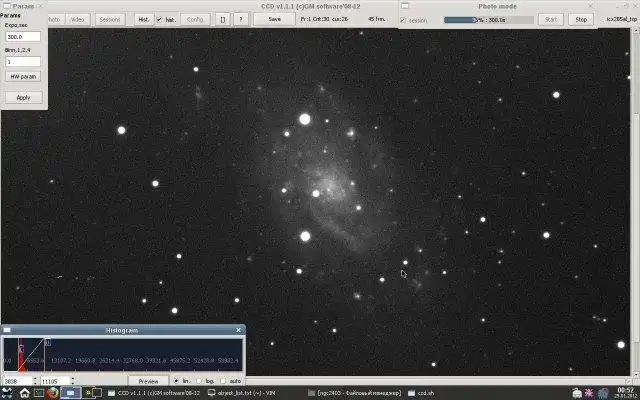The height and width of the screenshot is (400, 640).
Task: Open the question mark help button
Action: [241, 19]
